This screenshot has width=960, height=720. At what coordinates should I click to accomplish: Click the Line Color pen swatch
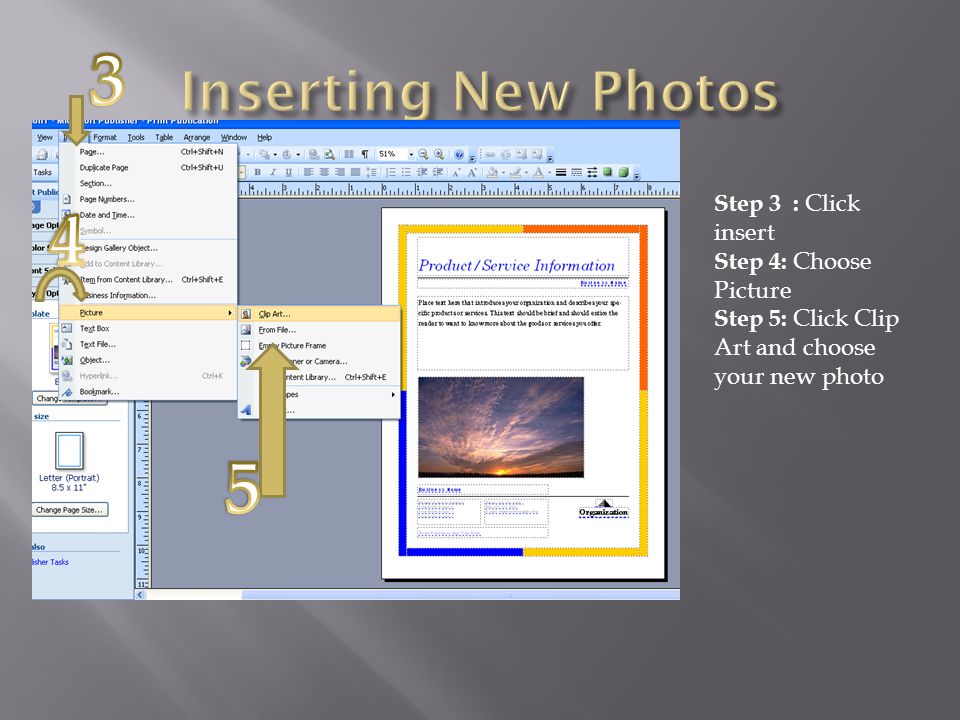[516, 172]
